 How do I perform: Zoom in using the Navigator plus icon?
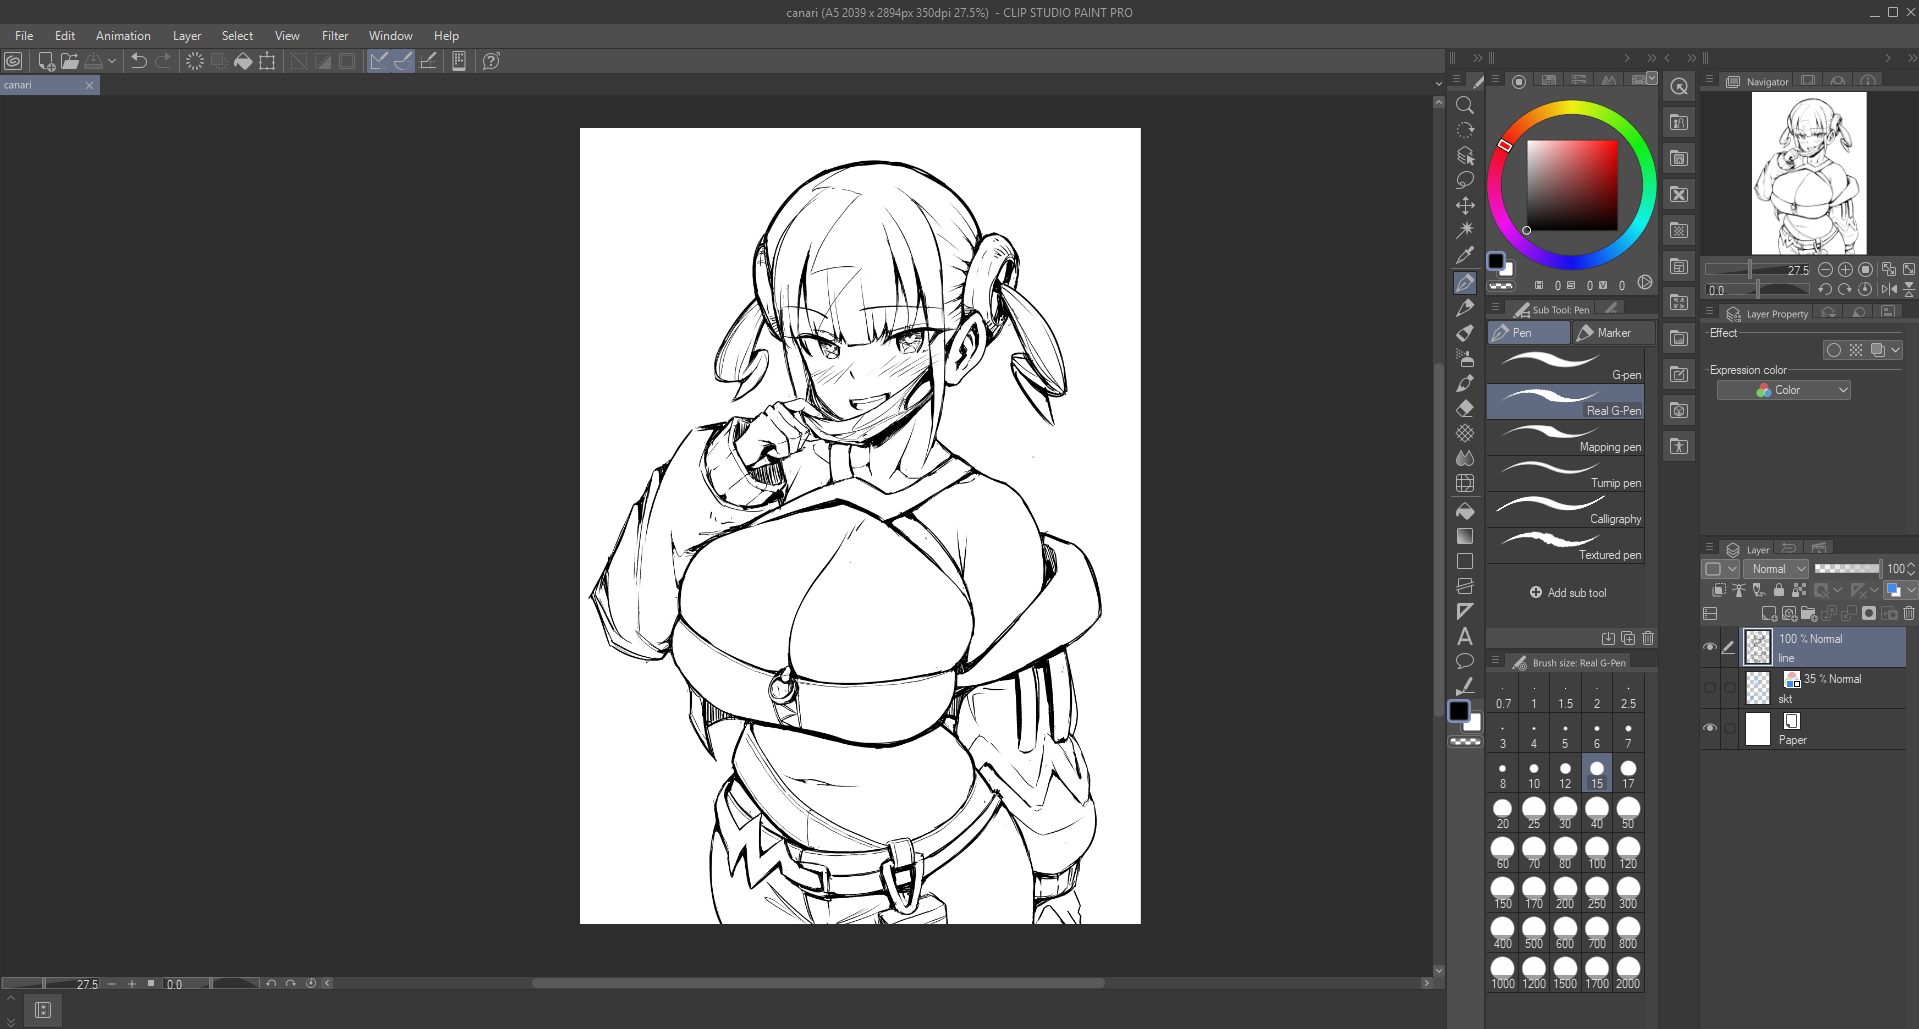coord(1845,270)
